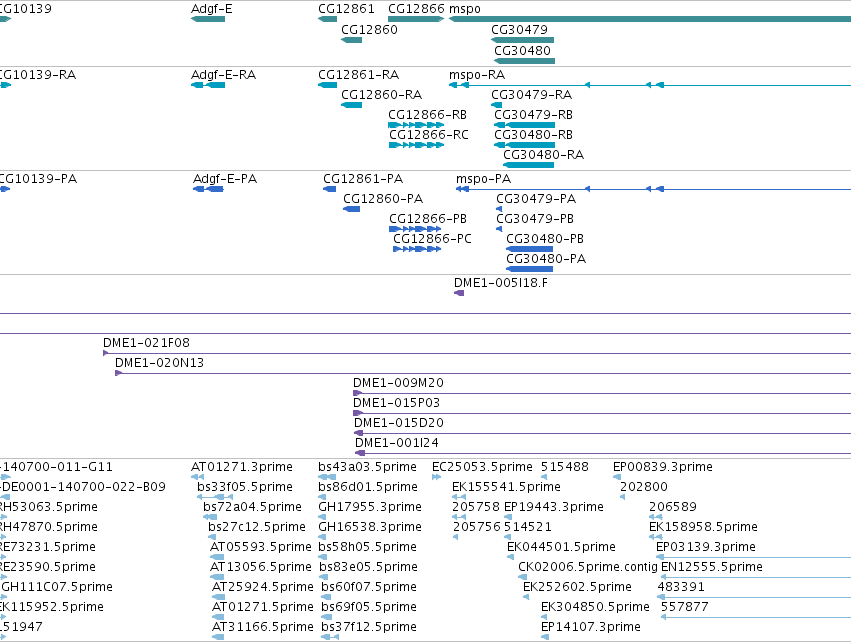Screen dimensions: 851x642
Task: Click the CG30480-RB transcript
Action: [524, 145]
